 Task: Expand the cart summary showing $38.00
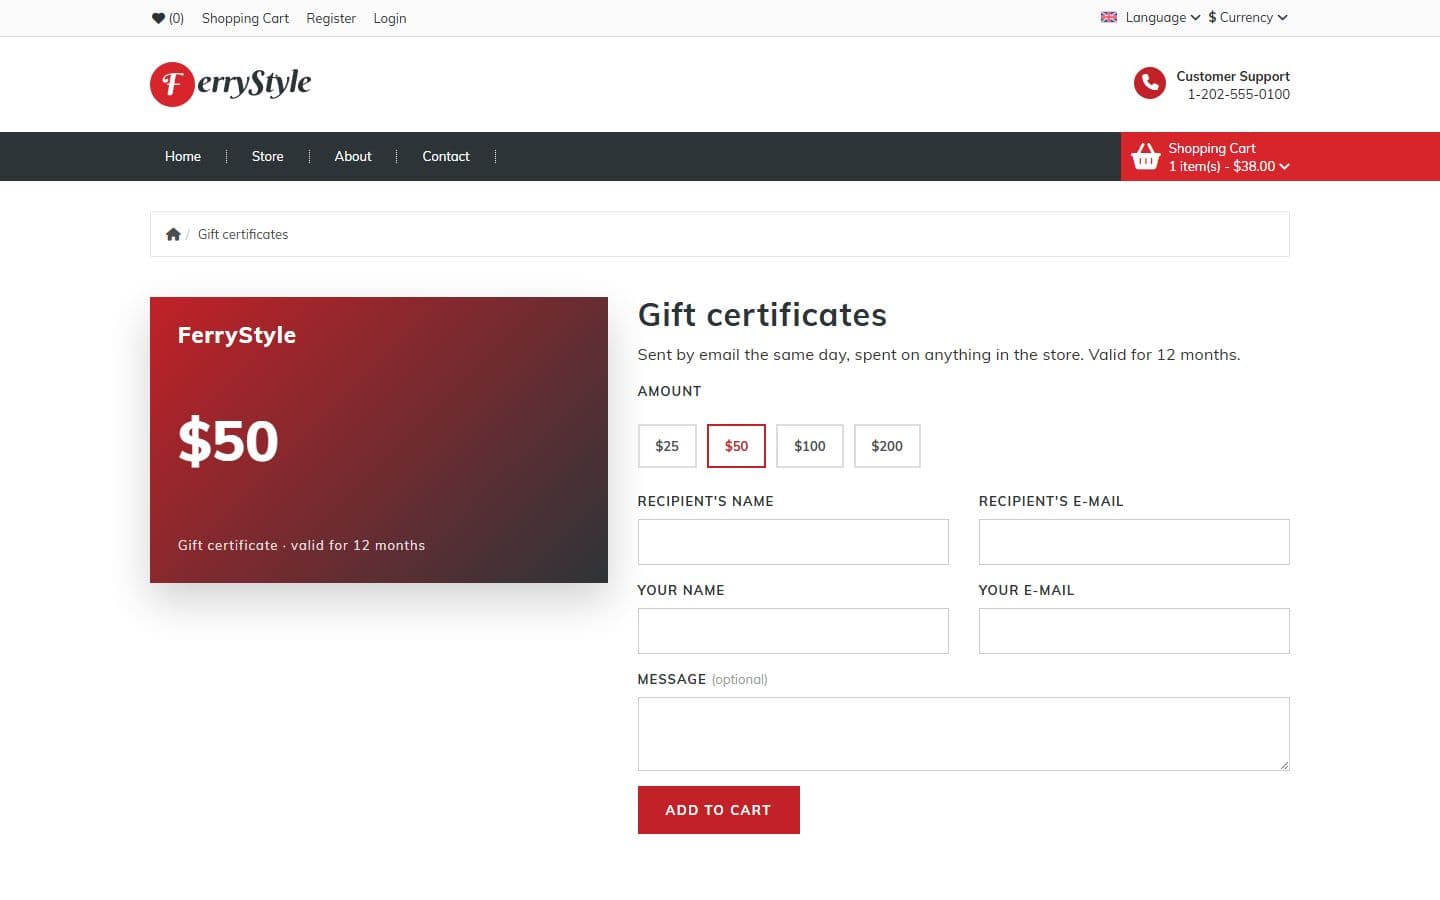click(1229, 166)
